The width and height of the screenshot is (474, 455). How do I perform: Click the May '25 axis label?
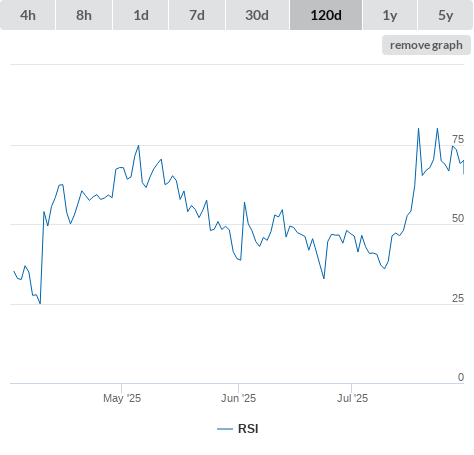coord(122,398)
